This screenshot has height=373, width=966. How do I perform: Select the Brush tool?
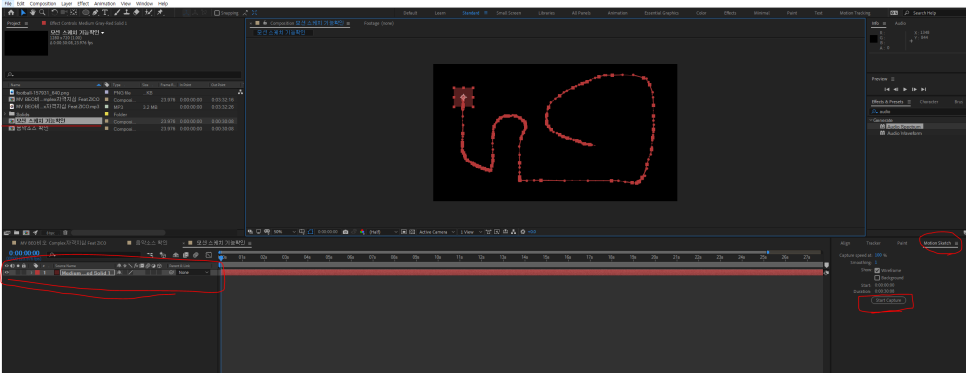pyautogui.click(x=117, y=12)
